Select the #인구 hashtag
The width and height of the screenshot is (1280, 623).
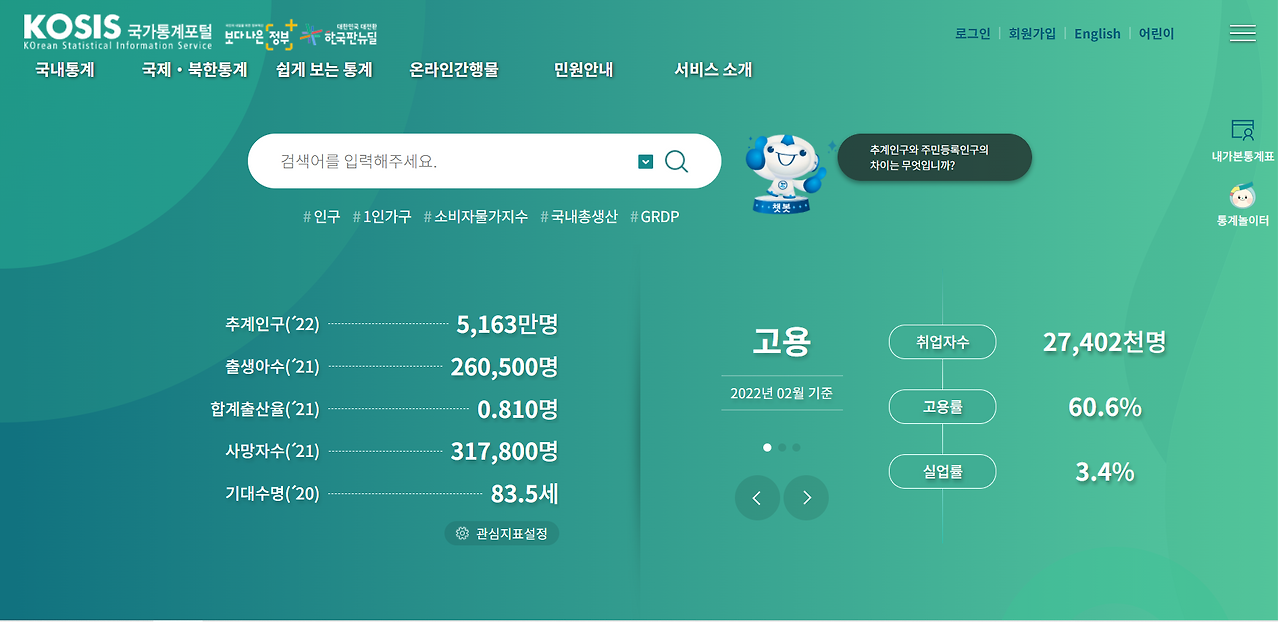point(322,216)
